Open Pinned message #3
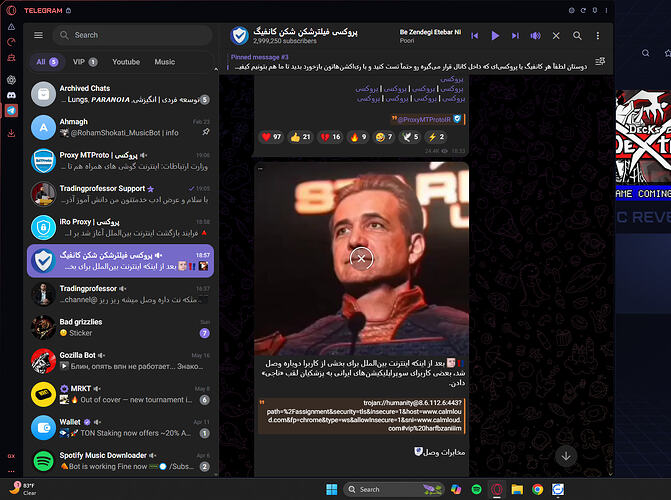Image resolution: width=671 pixels, height=500 pixels. click(409, 62)
